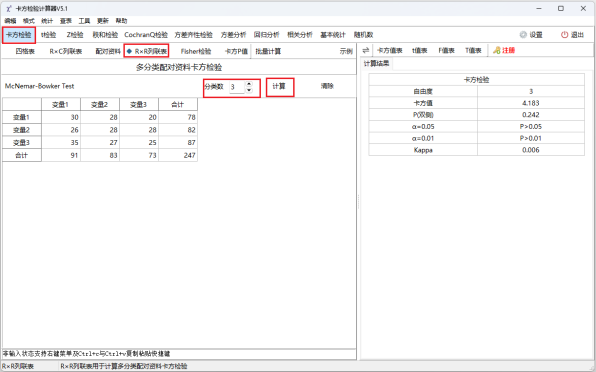The width and height of the screenshot is (596, 372).
Task: Increase 分类数 with the up arrow
Action: point(249,84)
